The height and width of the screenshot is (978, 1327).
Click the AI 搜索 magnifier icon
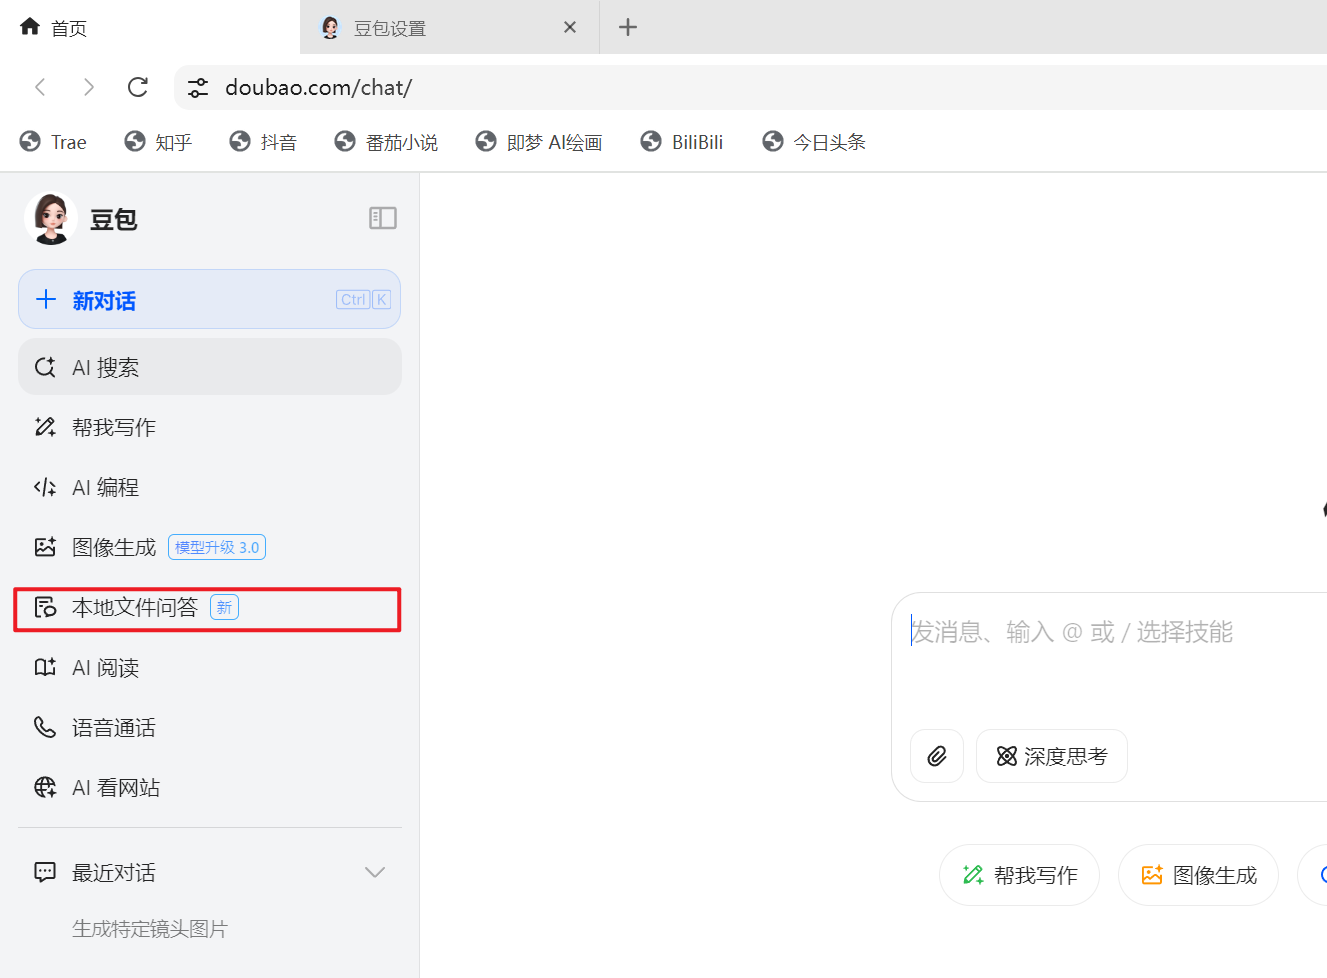point(45,367)
